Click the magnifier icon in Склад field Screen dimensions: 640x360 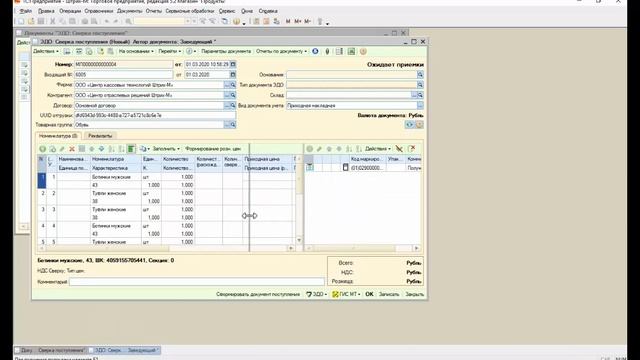[420, 95]
